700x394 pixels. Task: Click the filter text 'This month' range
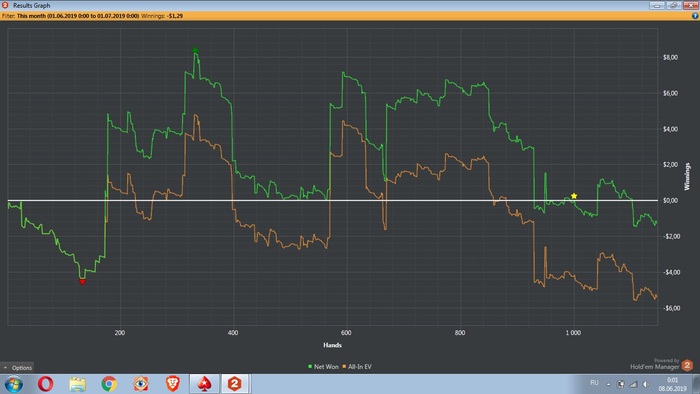click(x=78, y=16)
